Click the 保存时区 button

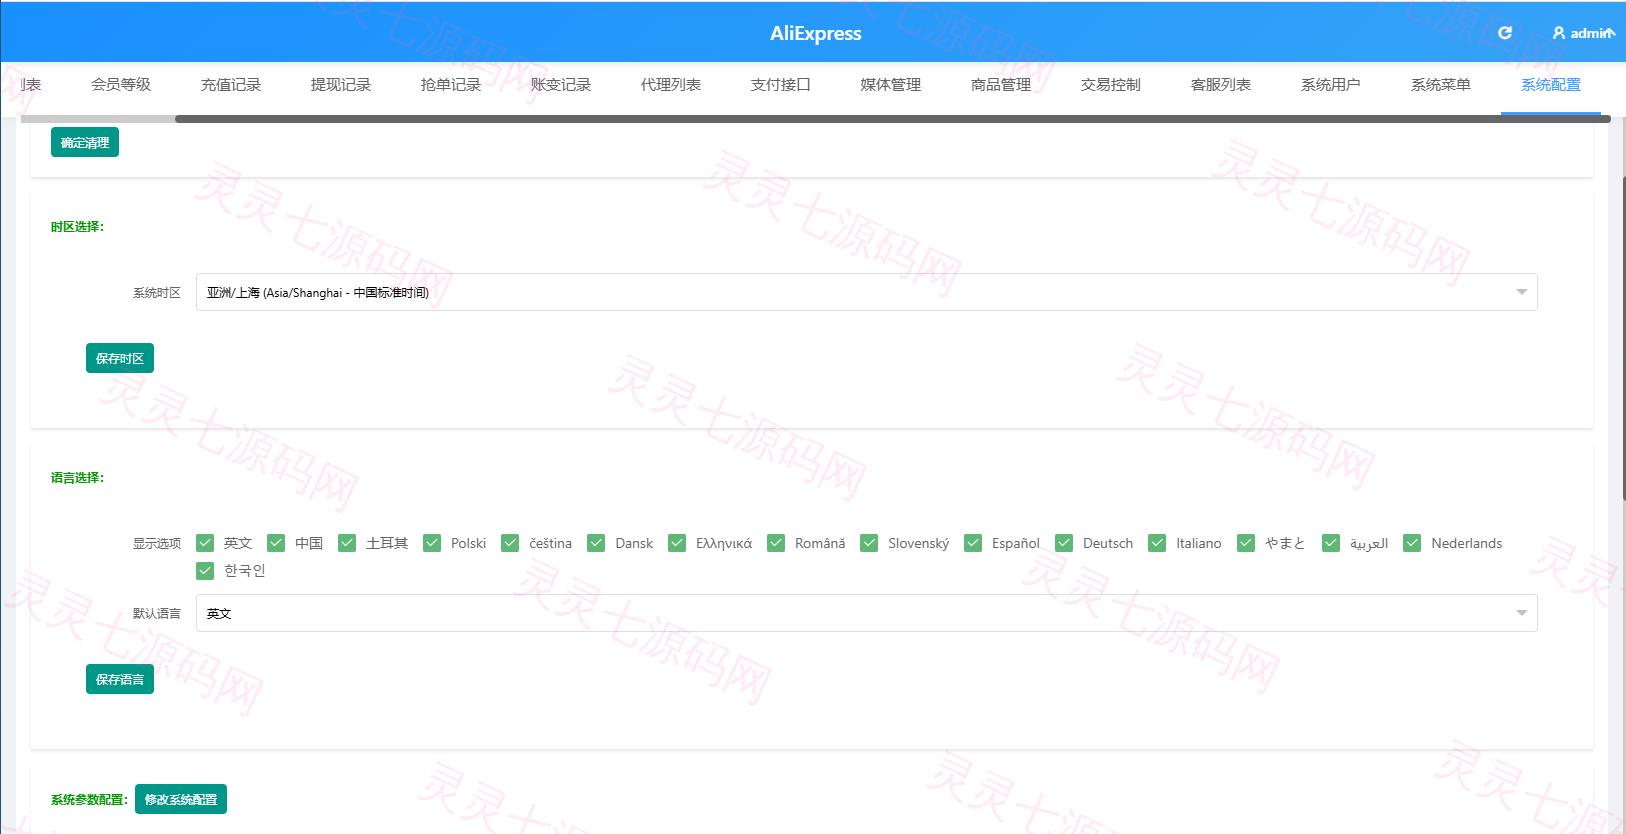[x=120, y=358]
